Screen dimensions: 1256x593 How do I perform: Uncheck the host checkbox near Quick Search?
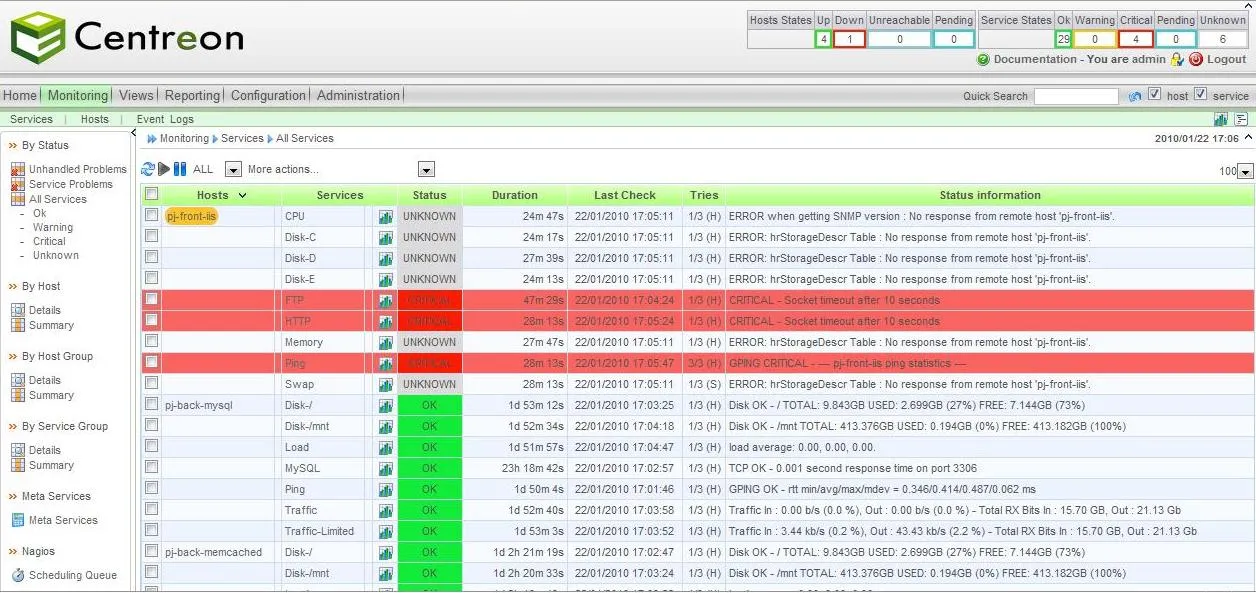coord(1155,96)
